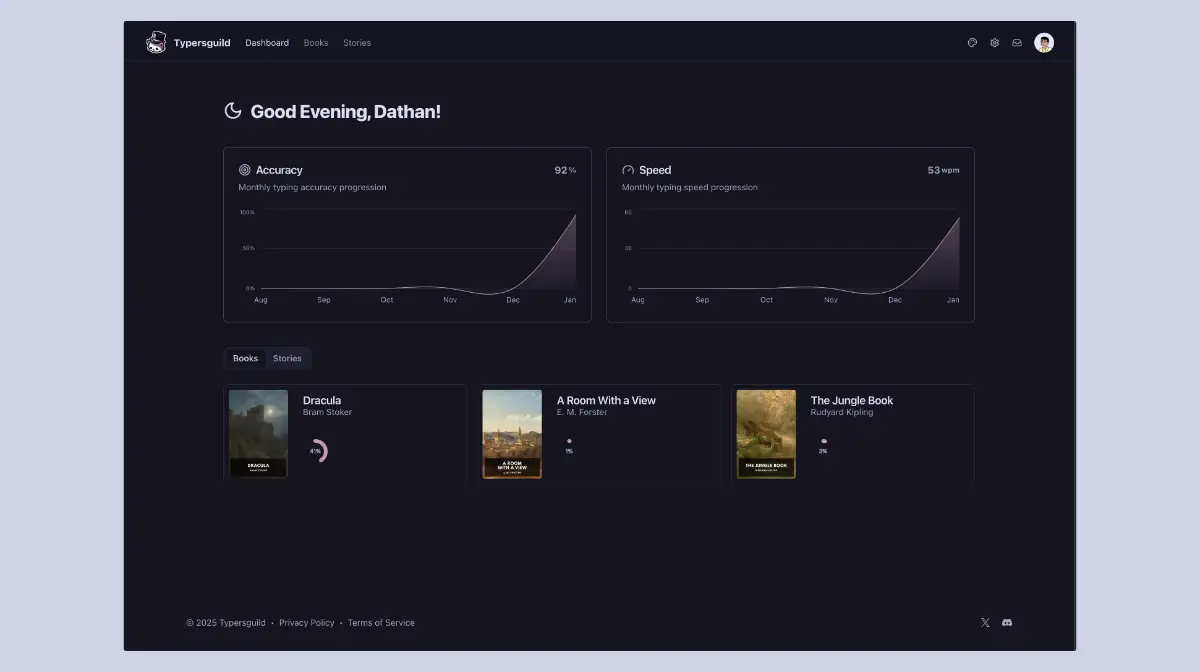Open the Discord icon in the footer
Screen dimensions: 1200x672
coord(1007,622)
